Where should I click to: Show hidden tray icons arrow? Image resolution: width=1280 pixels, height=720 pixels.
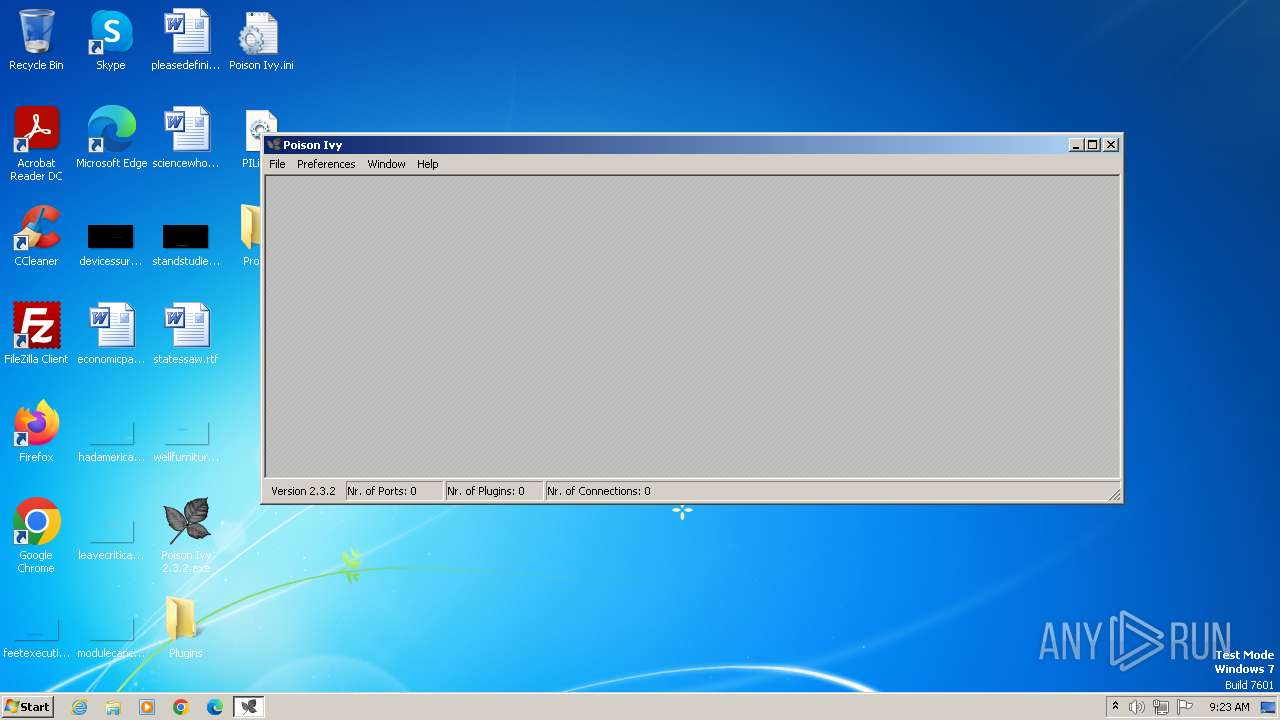coord(1115,707)
